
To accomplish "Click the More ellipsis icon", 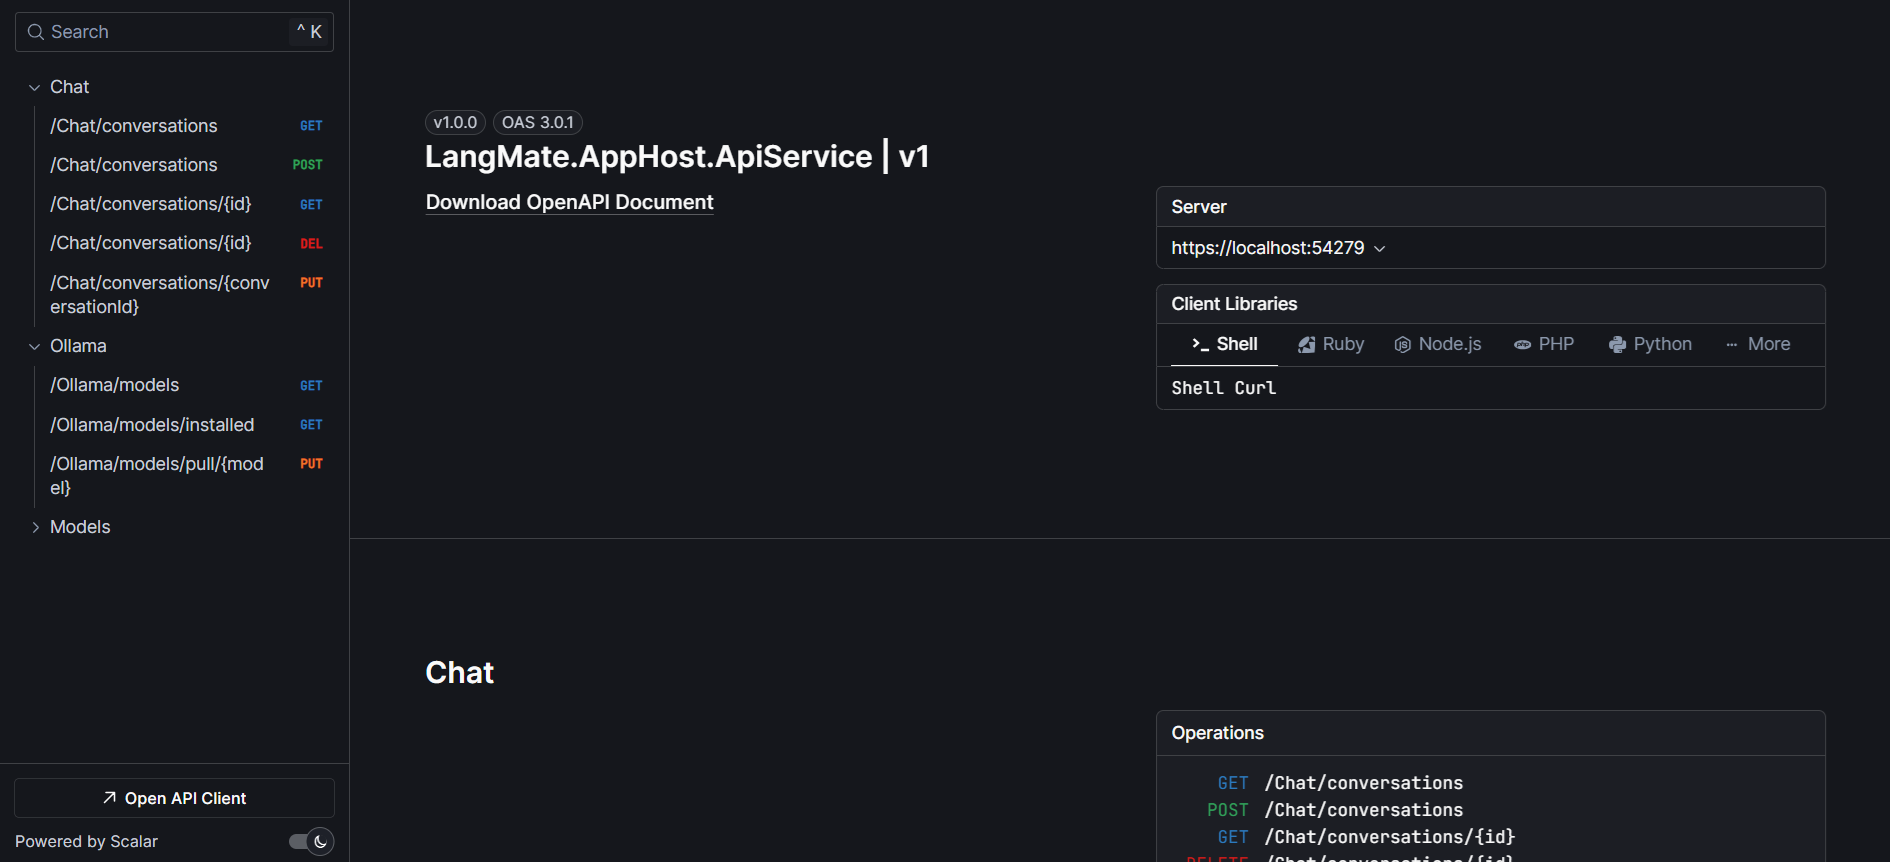I will click(1731, 345).
